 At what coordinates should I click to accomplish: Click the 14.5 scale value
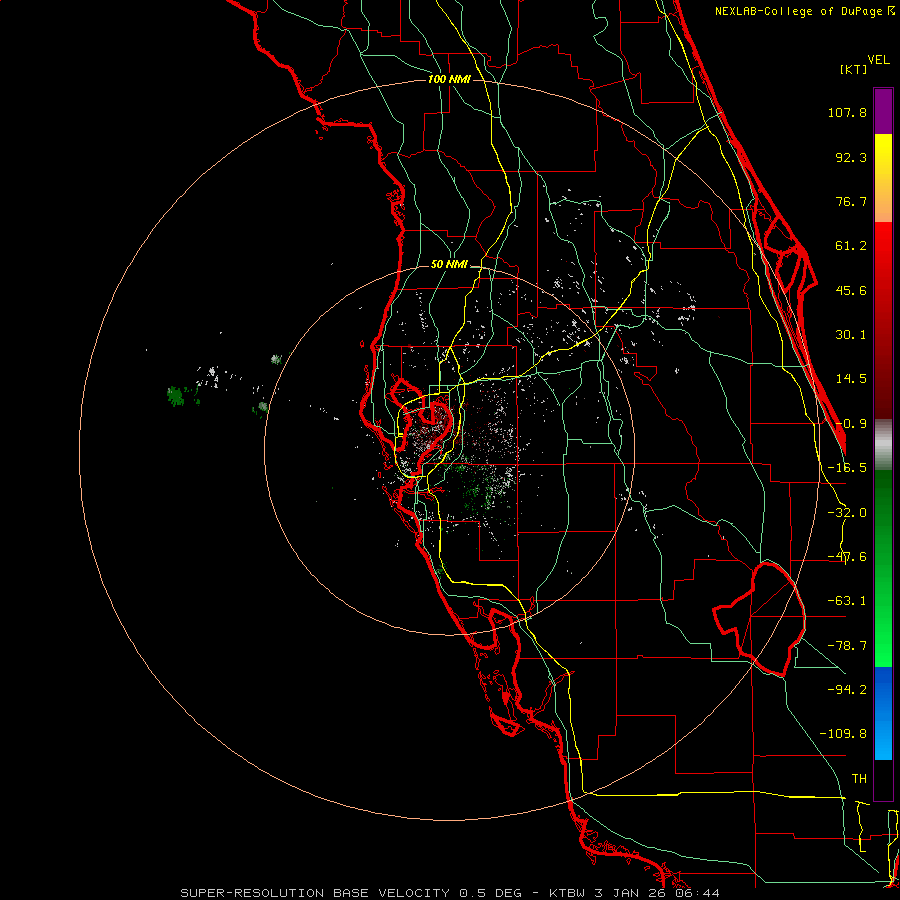(851, 379)
